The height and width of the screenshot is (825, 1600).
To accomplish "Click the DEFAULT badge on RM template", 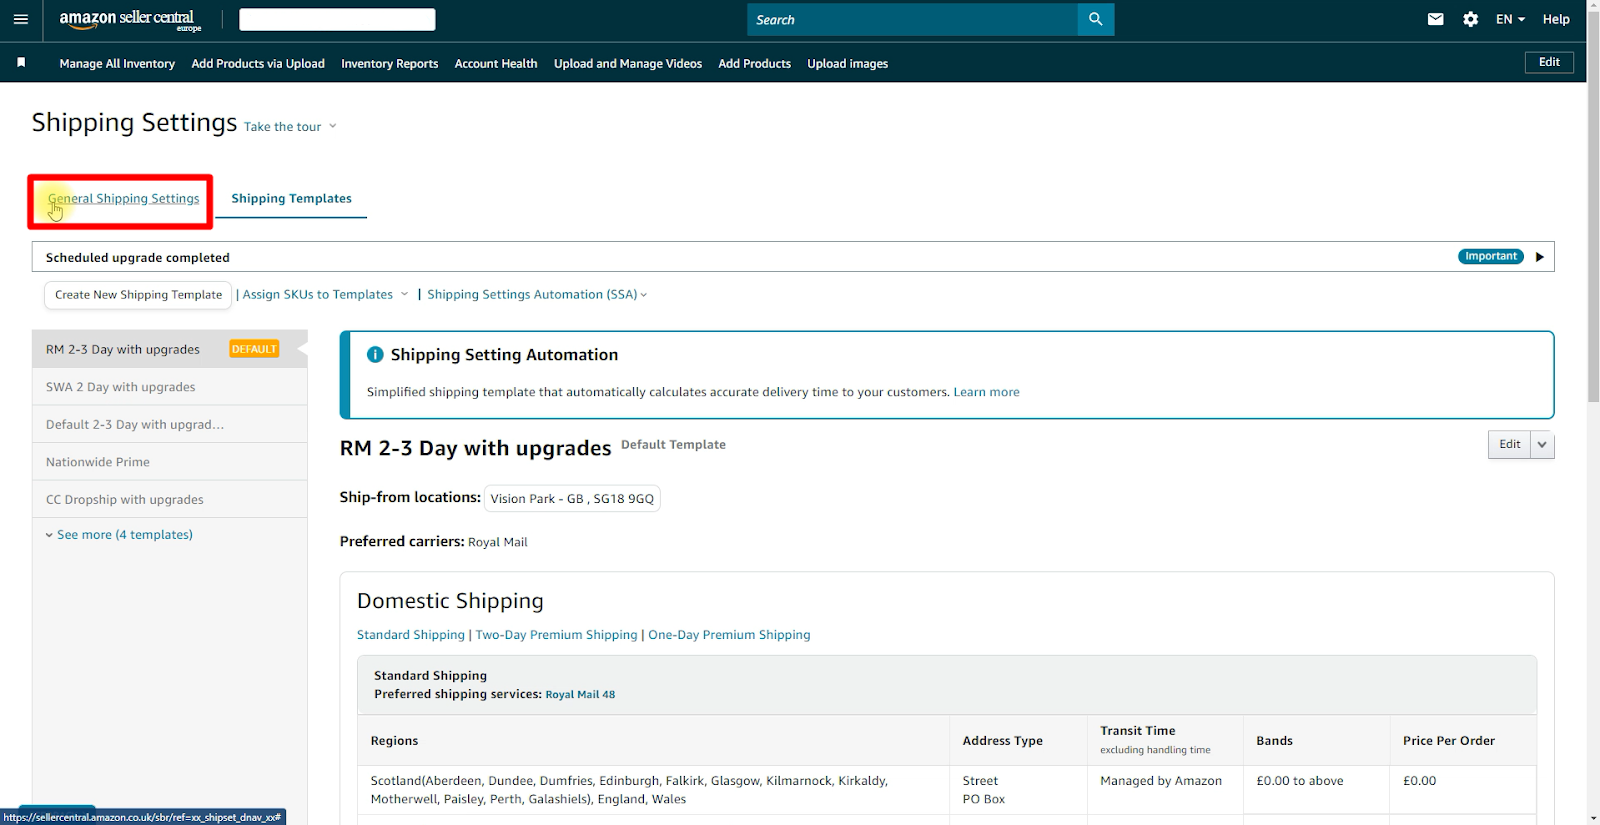I will pyautogui.click(x=254, y=349).
